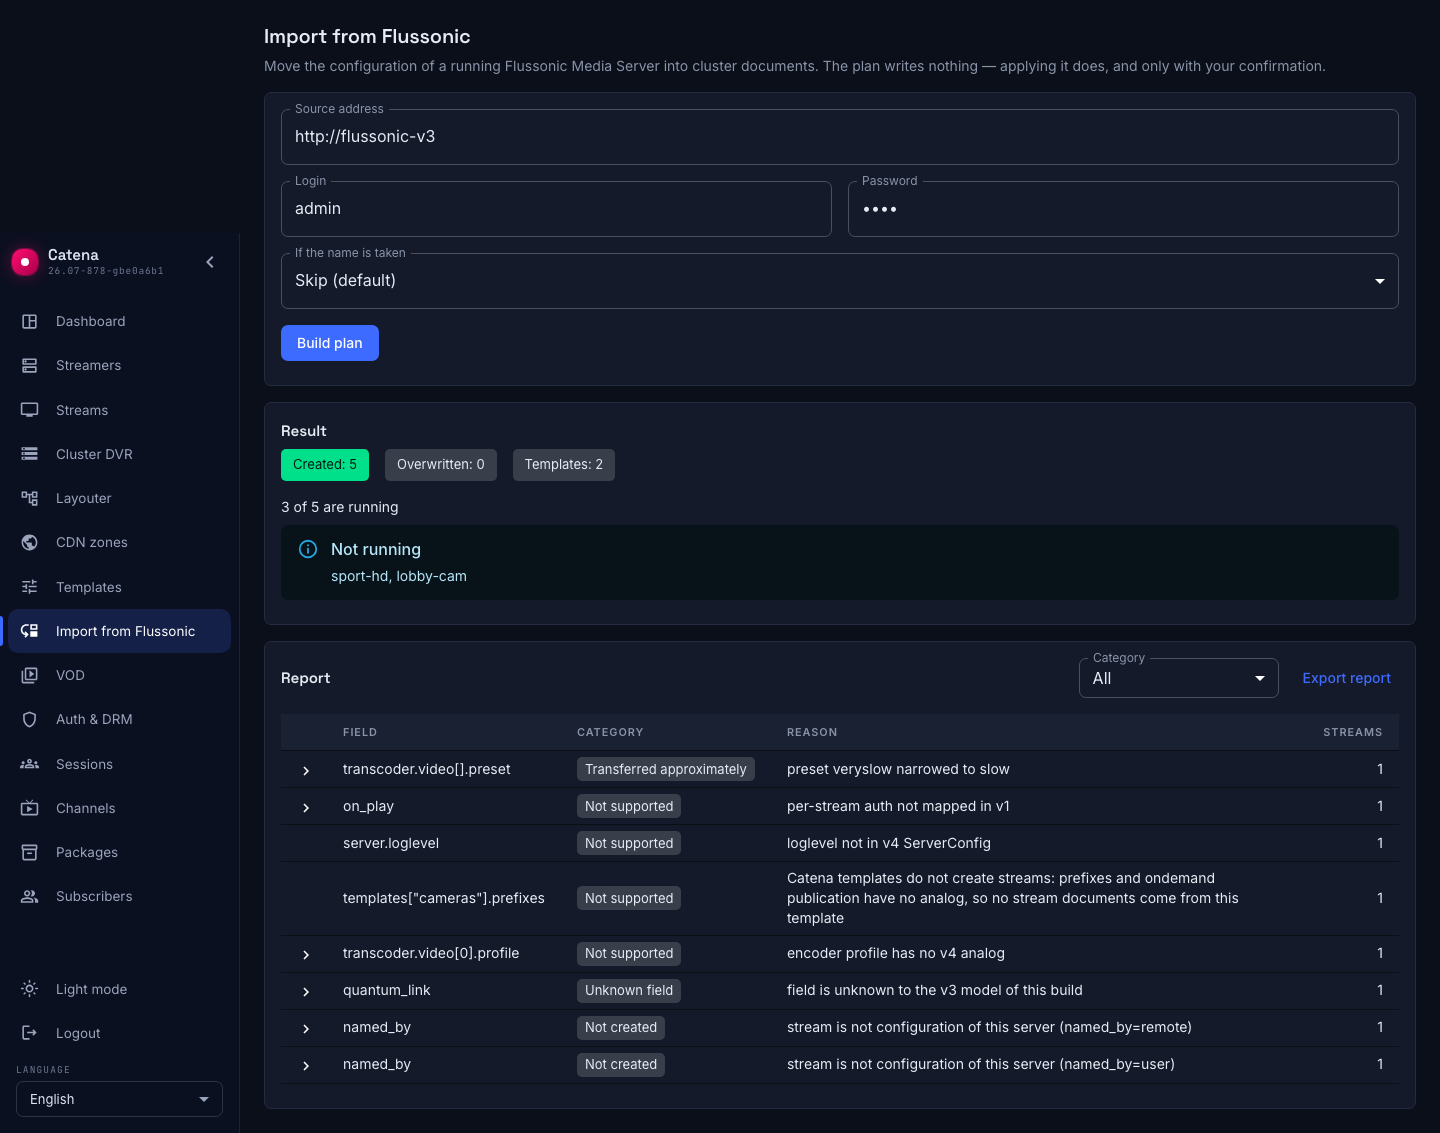The height and width of the screenshot is (1133, 1440).
Task: Open the Category filter dropdown
Action: click(1179, 678)
